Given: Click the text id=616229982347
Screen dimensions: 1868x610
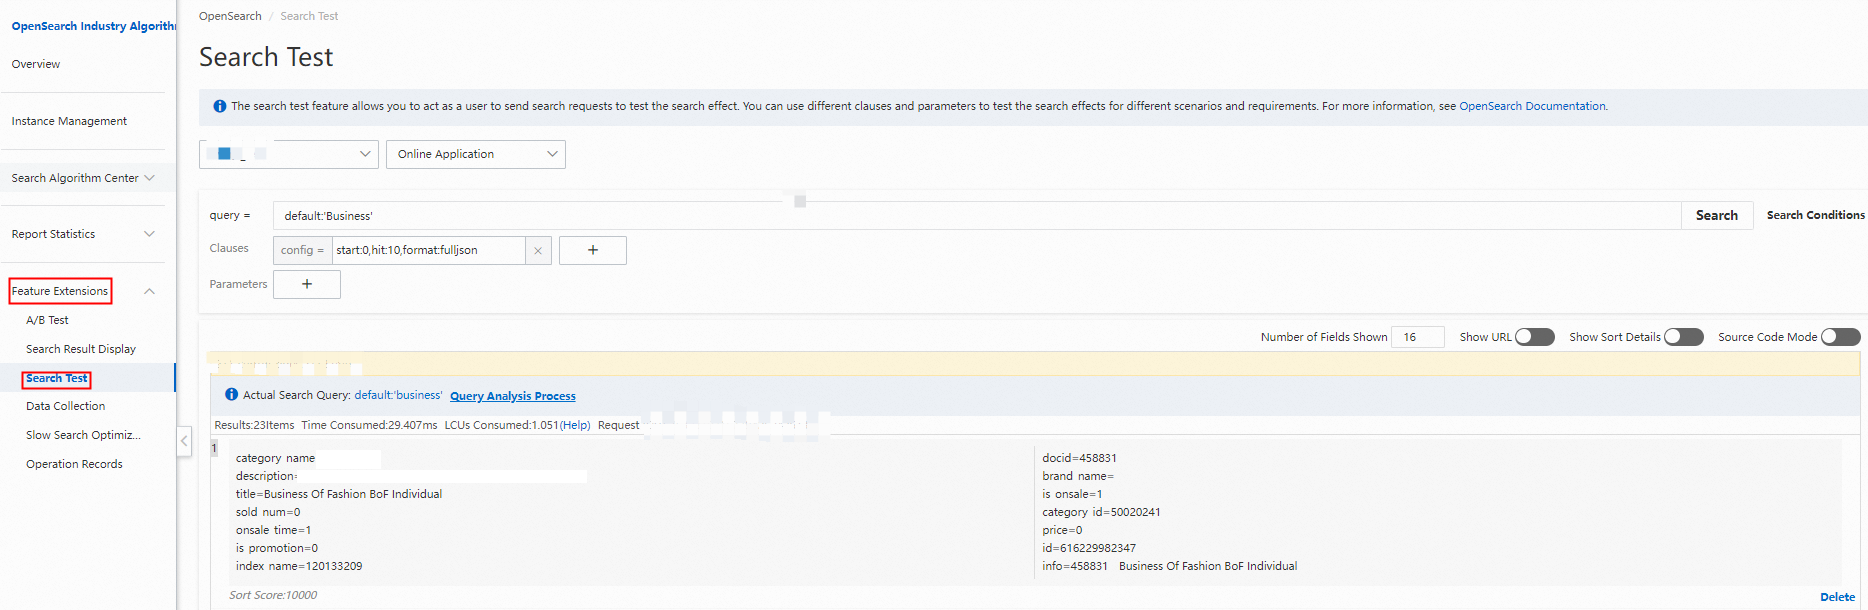Looking at the screenshot, I should point(1089,548).
